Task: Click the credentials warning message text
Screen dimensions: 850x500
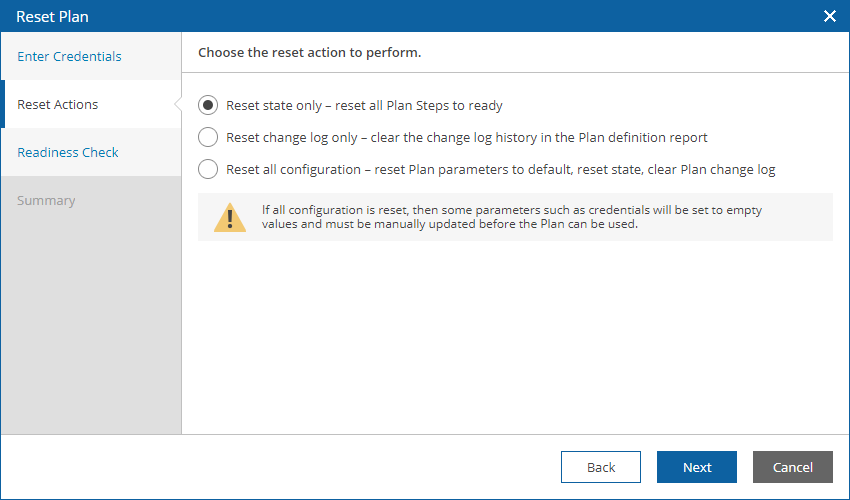Action: 512,217
